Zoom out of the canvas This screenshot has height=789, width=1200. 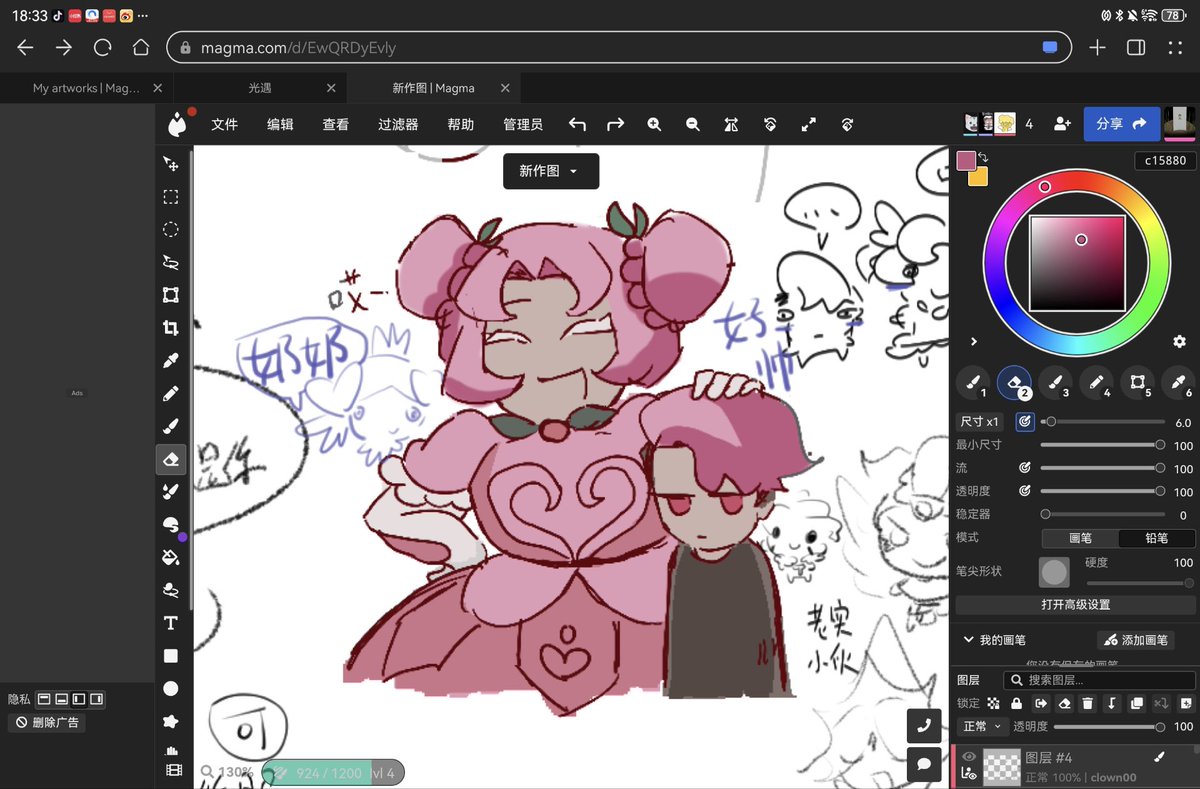[x=692, y=124]
